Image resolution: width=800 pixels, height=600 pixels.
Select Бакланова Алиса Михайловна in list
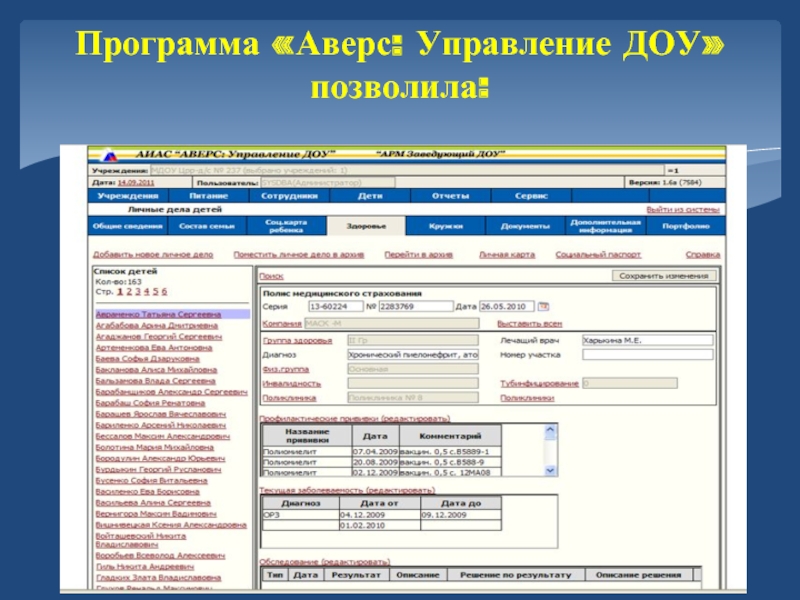(x=156, y=370)
